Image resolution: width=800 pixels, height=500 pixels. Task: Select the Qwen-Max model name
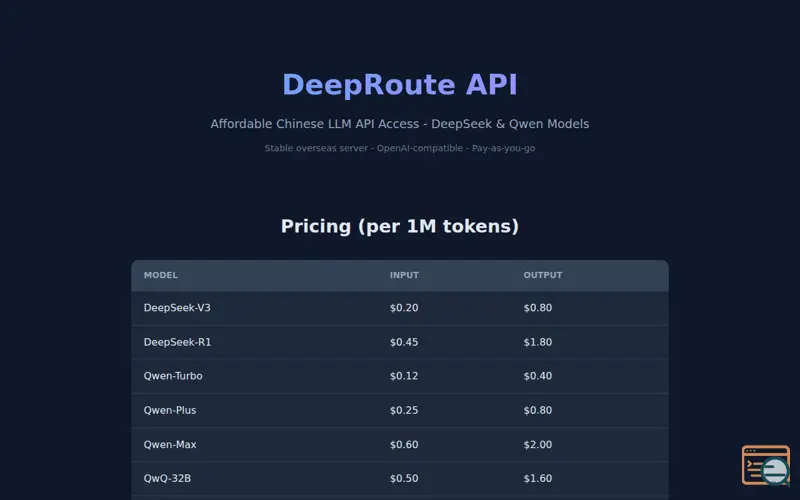[x=170, y=444]
